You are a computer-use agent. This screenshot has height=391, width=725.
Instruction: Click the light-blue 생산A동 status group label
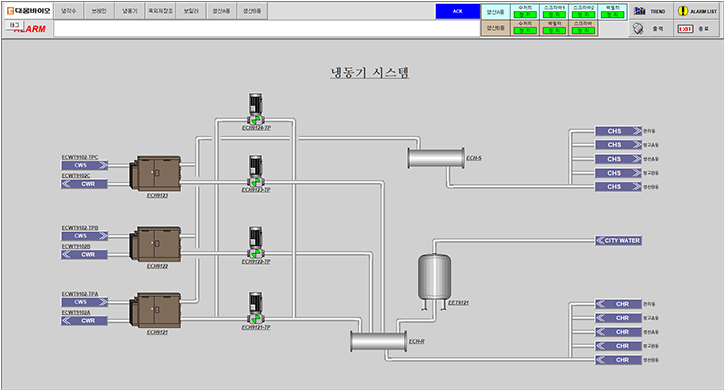click(x=496, y=12)
